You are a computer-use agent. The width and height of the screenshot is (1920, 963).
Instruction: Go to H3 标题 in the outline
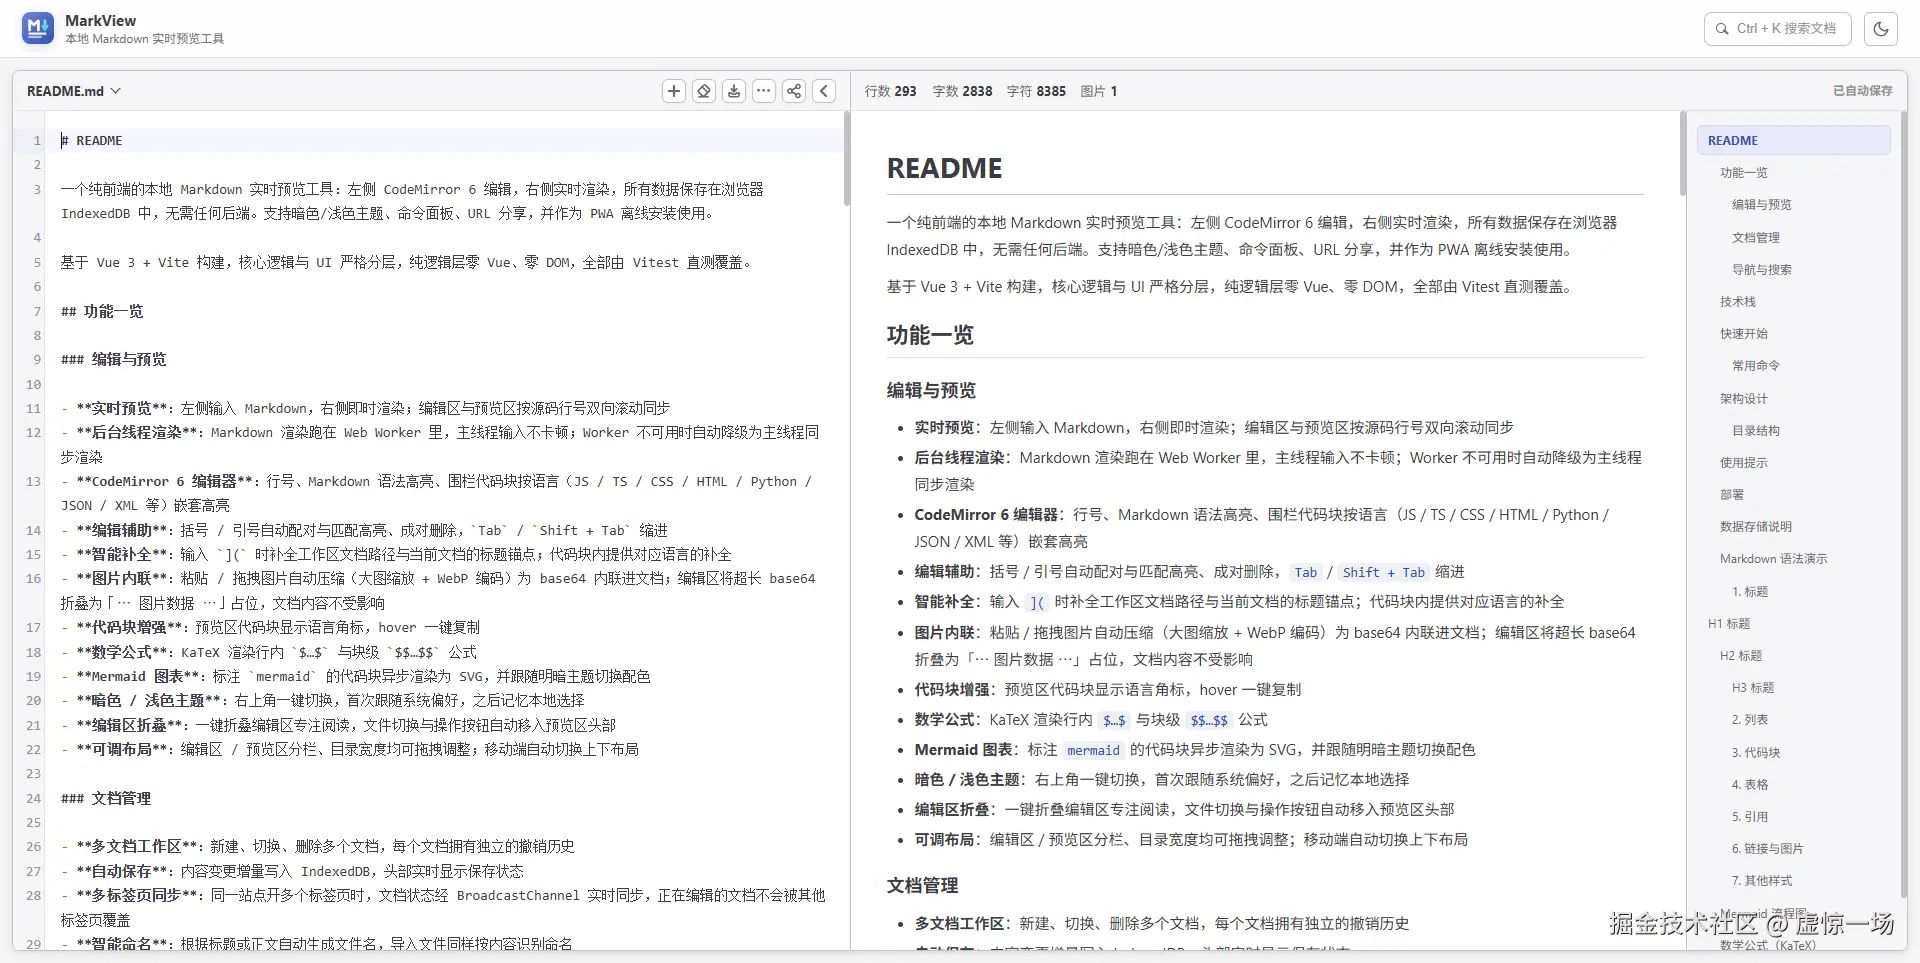[1753, 688]
